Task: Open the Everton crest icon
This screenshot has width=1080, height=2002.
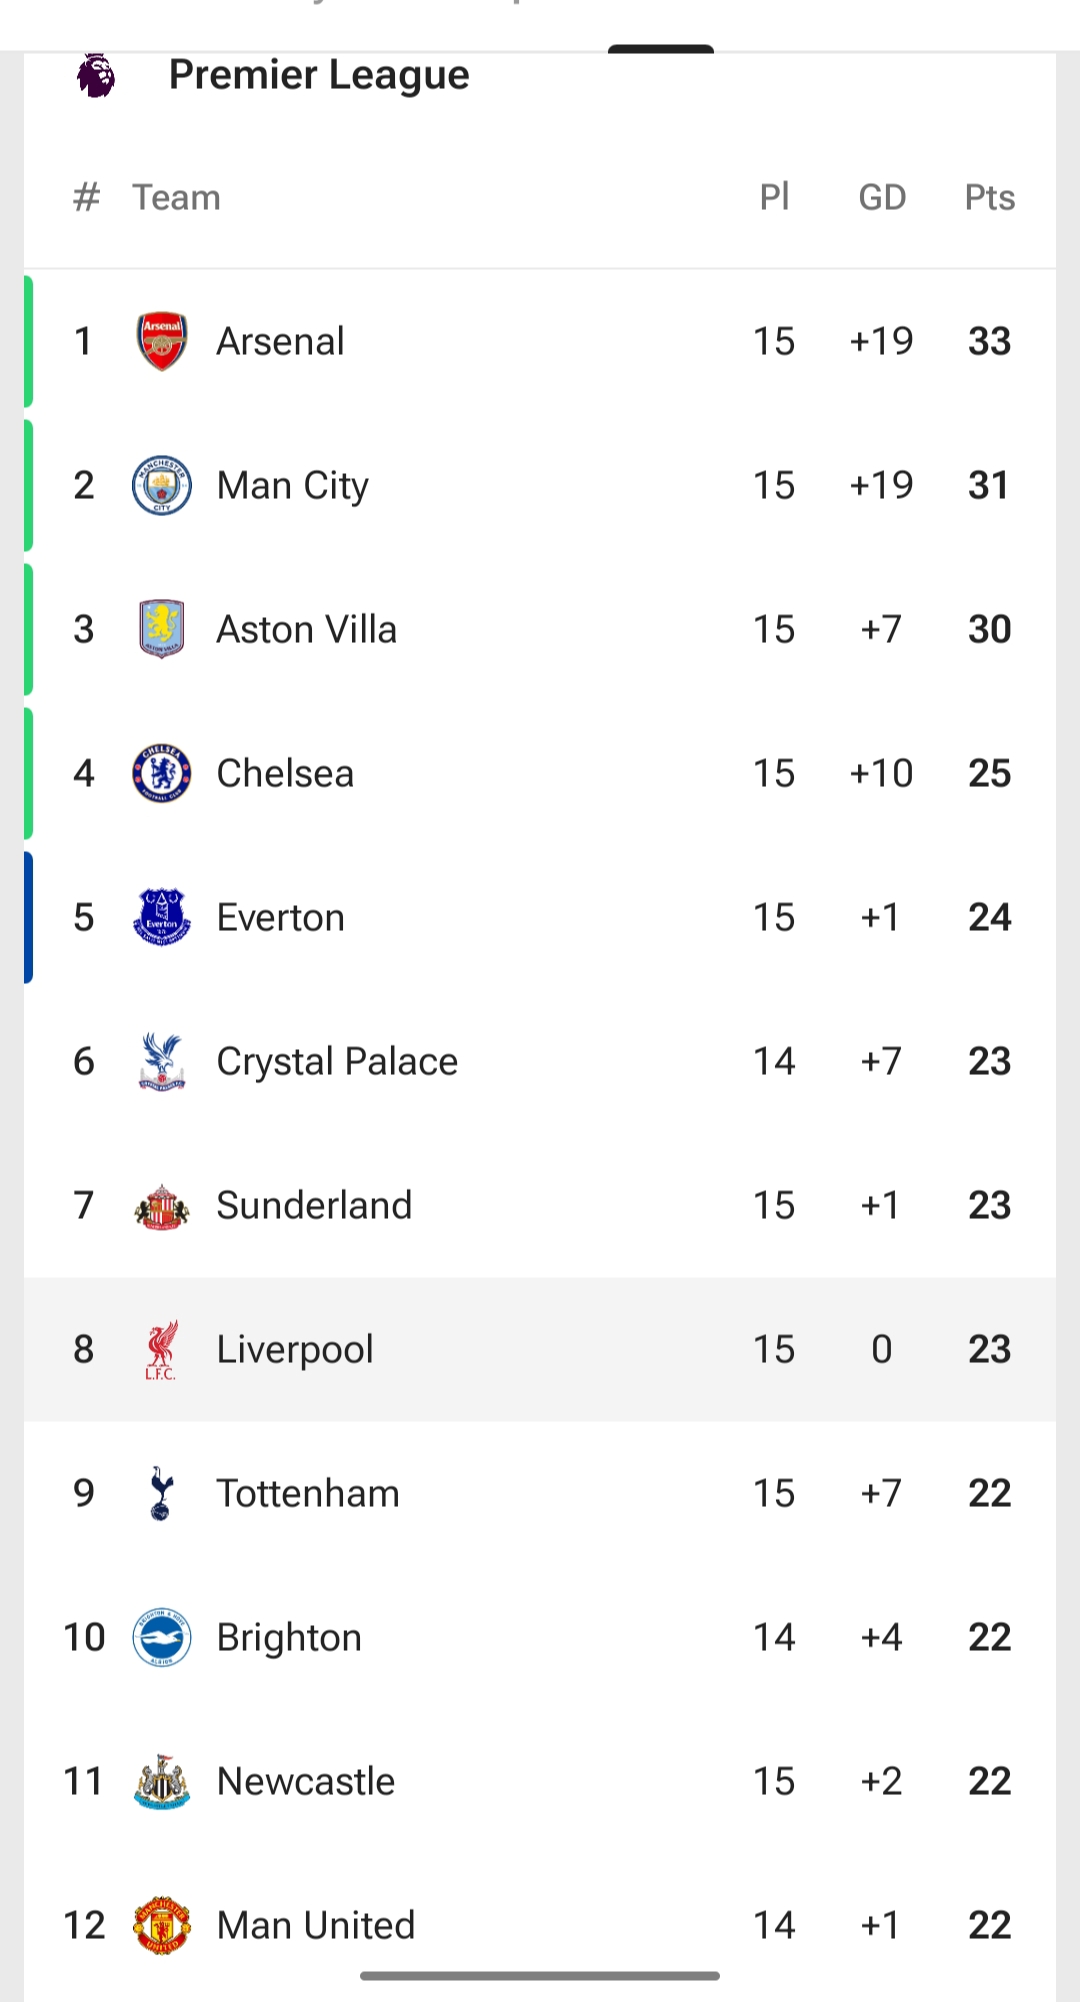Action: (161, 917)
